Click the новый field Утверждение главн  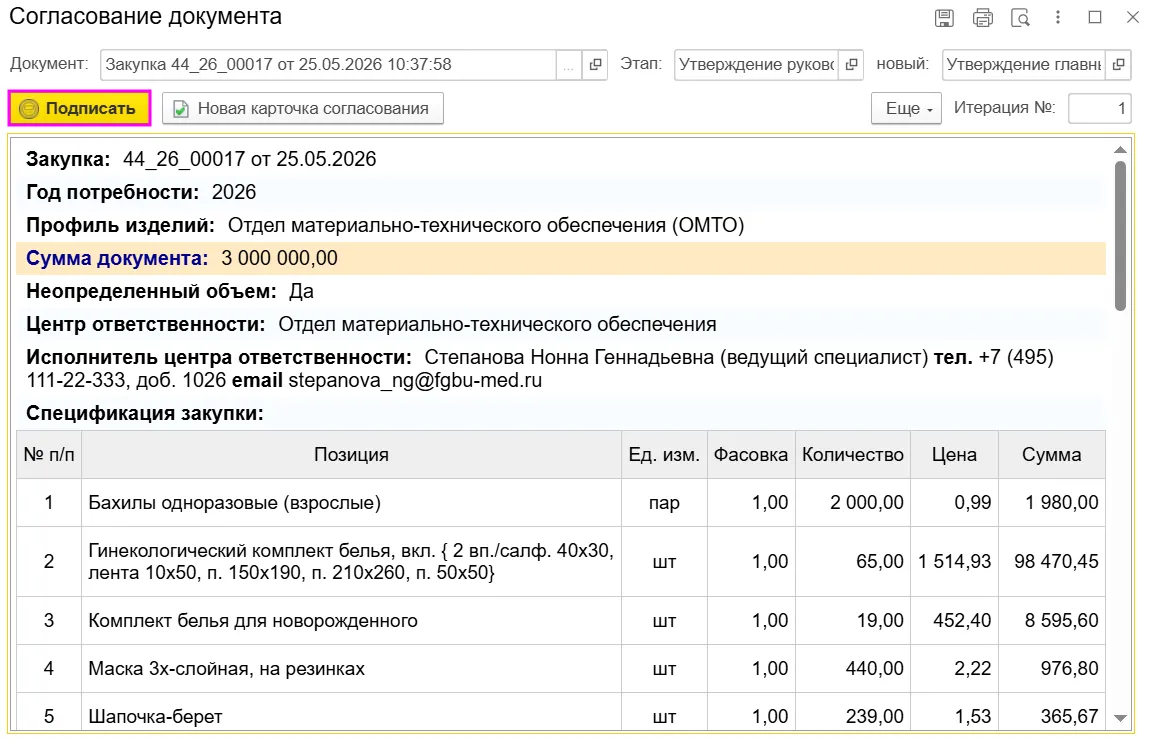[x=1024, y=65]
